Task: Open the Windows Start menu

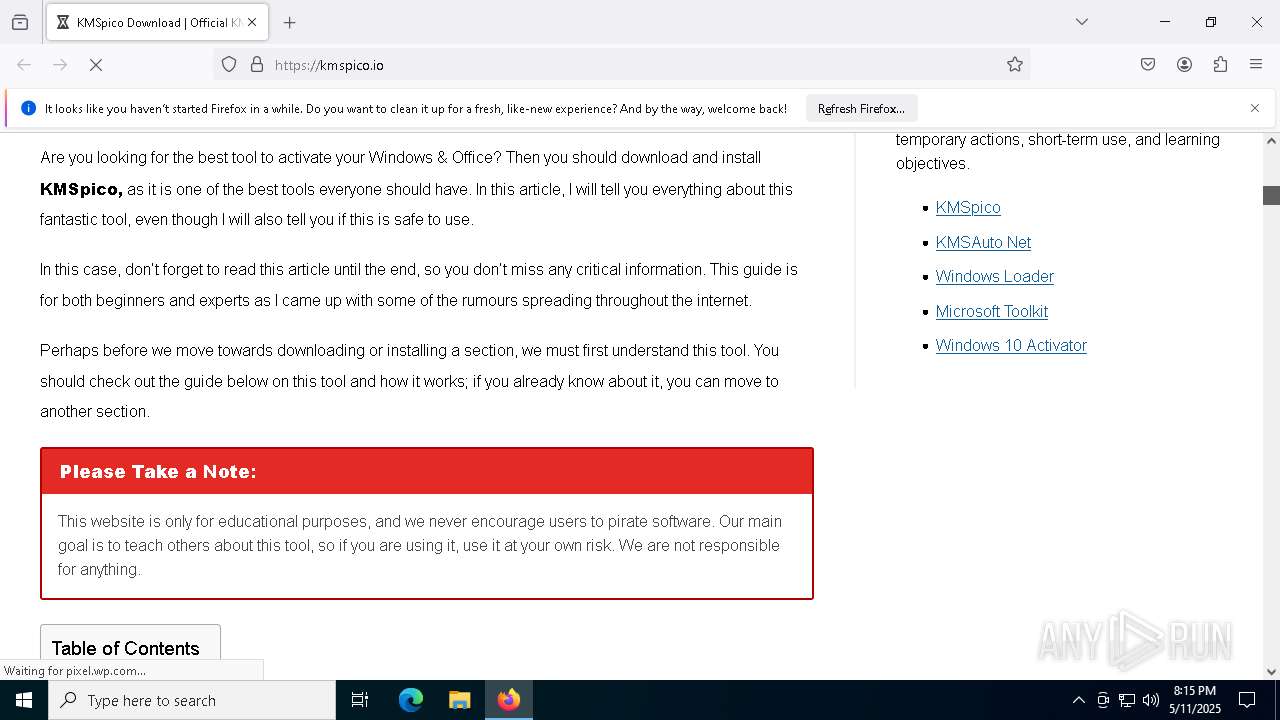Action: pos(24,700)
